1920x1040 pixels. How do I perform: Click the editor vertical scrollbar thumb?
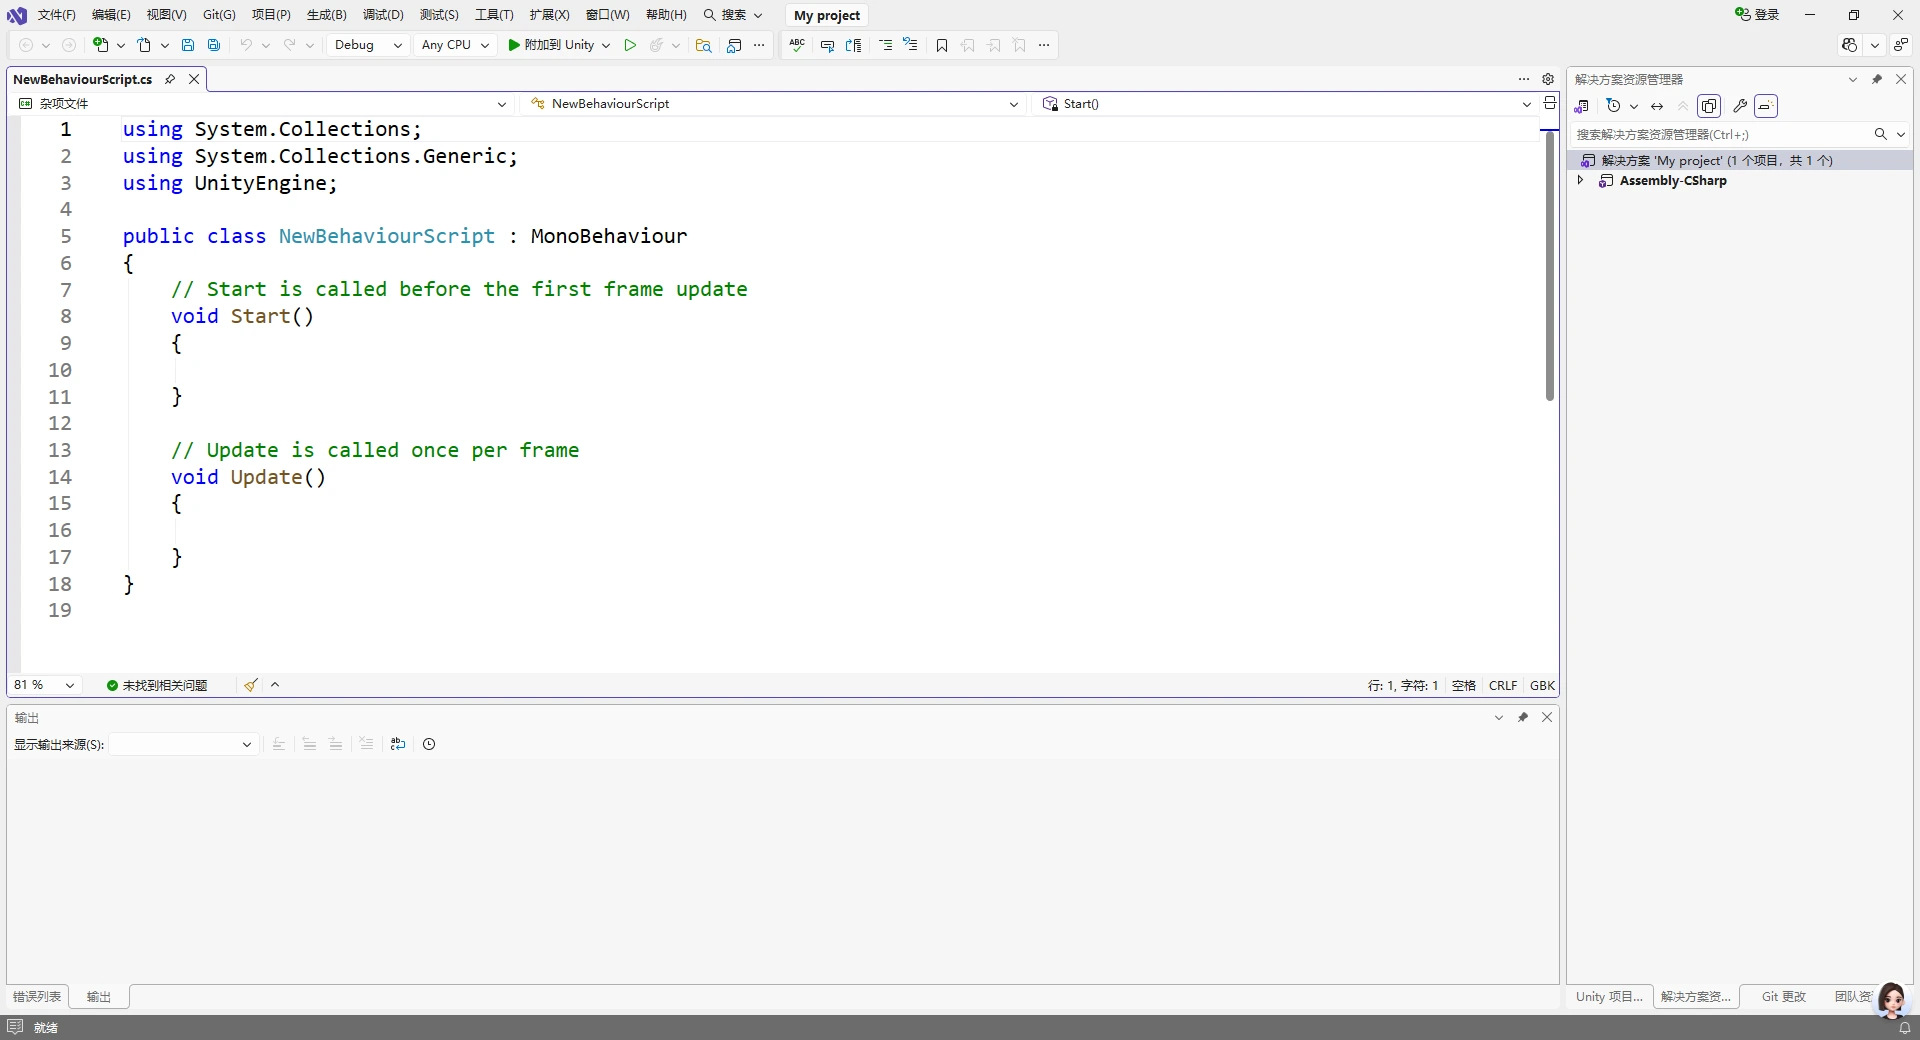1549,265
